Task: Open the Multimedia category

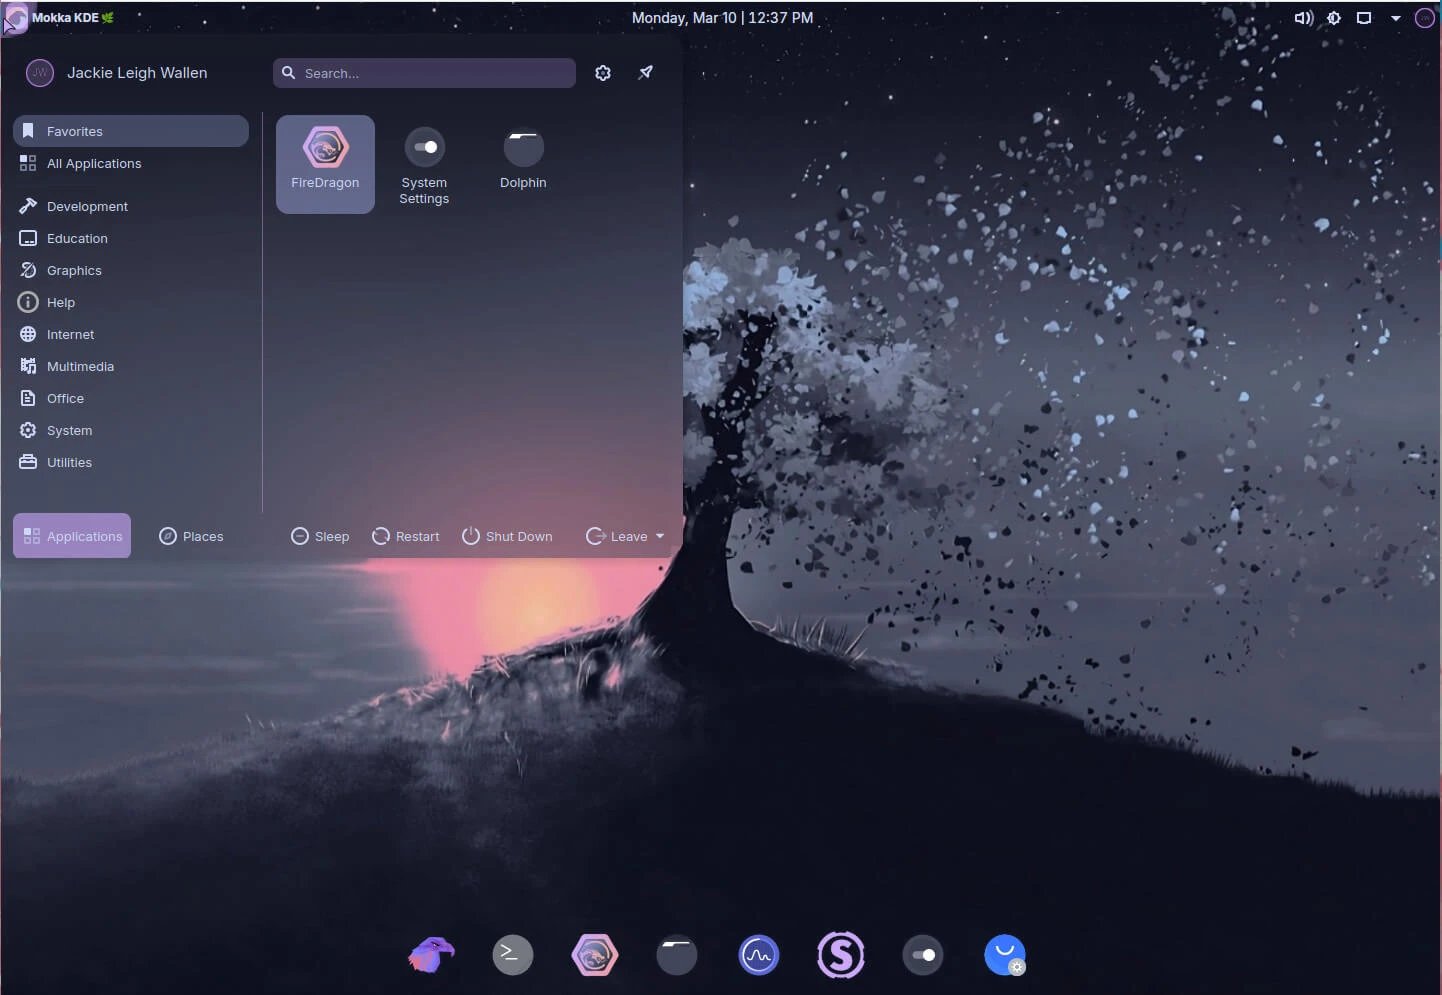Action: pos(79,366)
